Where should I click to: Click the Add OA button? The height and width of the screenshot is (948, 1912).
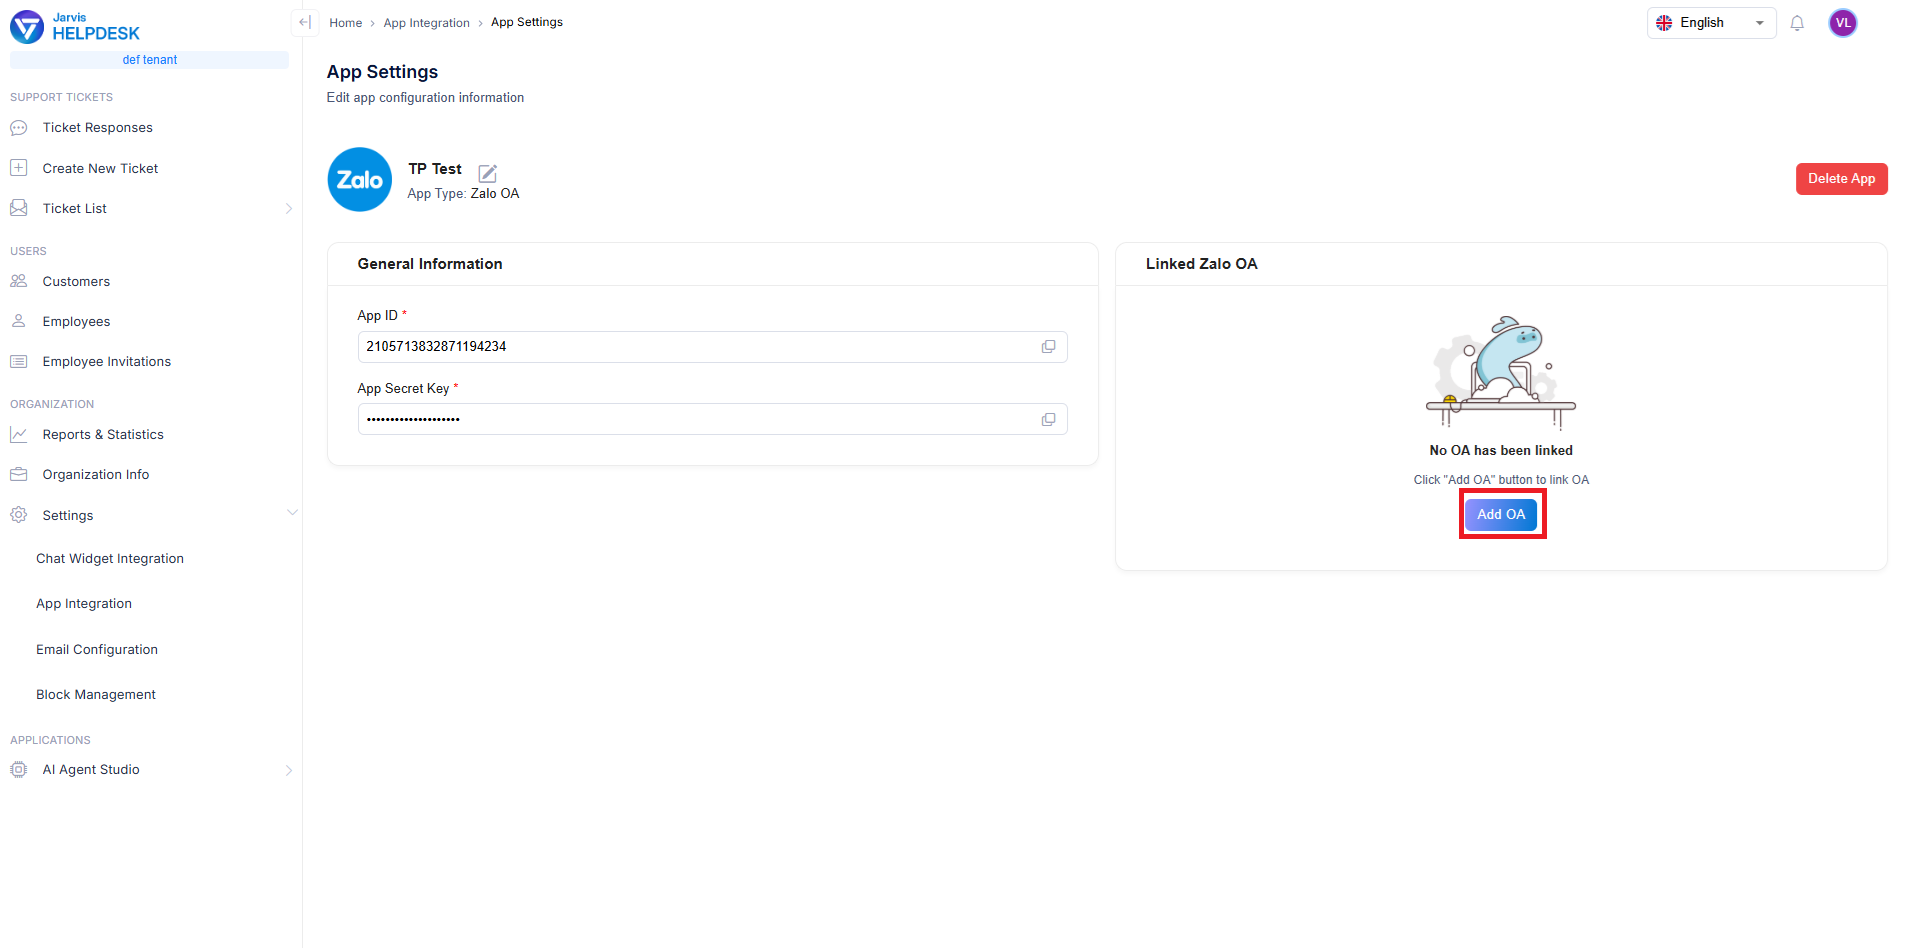pos(1501,514)
